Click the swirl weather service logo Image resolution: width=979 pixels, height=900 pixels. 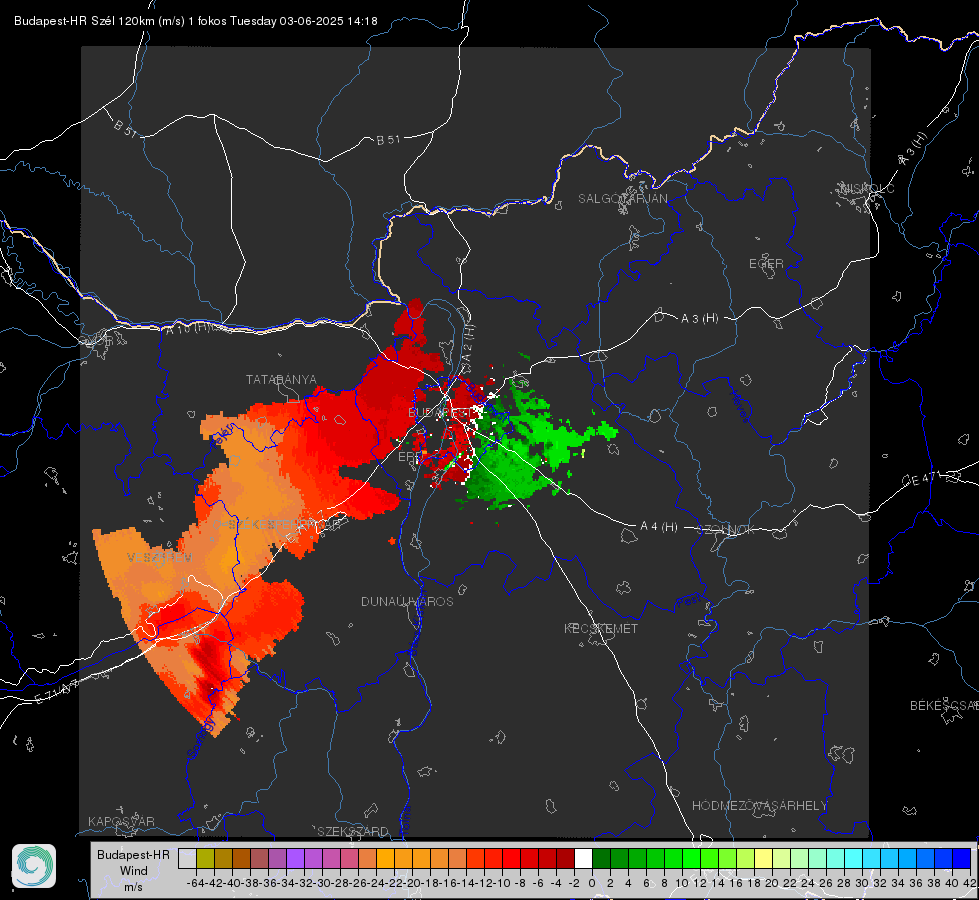[34, 866]
